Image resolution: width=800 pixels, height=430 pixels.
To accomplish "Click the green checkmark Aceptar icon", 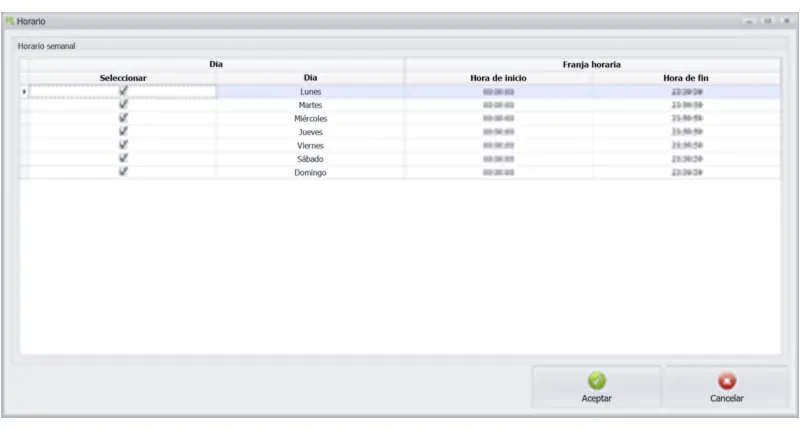I will tap(596, 381).
